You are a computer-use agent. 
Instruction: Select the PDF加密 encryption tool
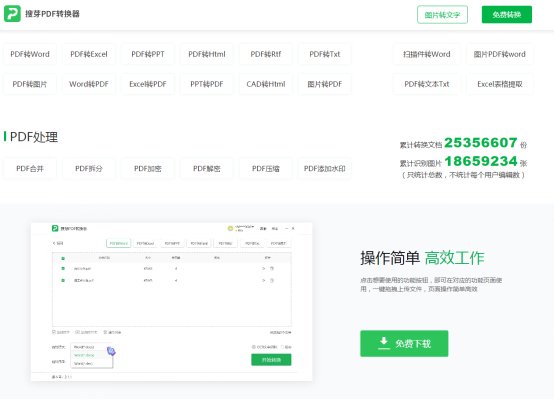(148, 169)
